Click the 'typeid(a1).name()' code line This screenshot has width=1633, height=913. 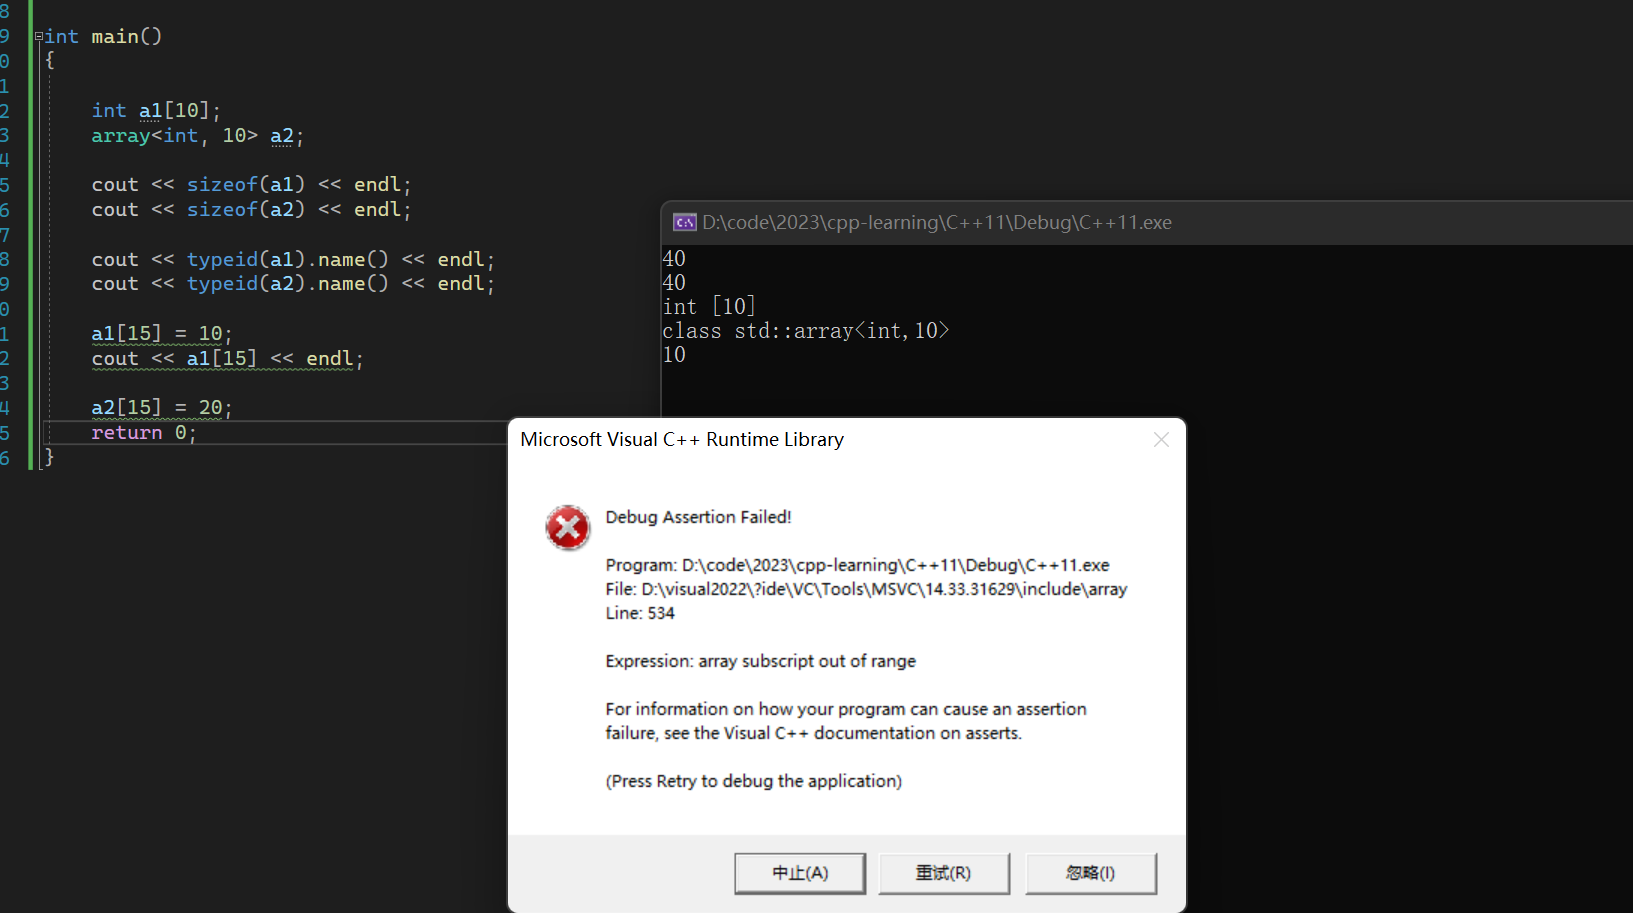293,260
